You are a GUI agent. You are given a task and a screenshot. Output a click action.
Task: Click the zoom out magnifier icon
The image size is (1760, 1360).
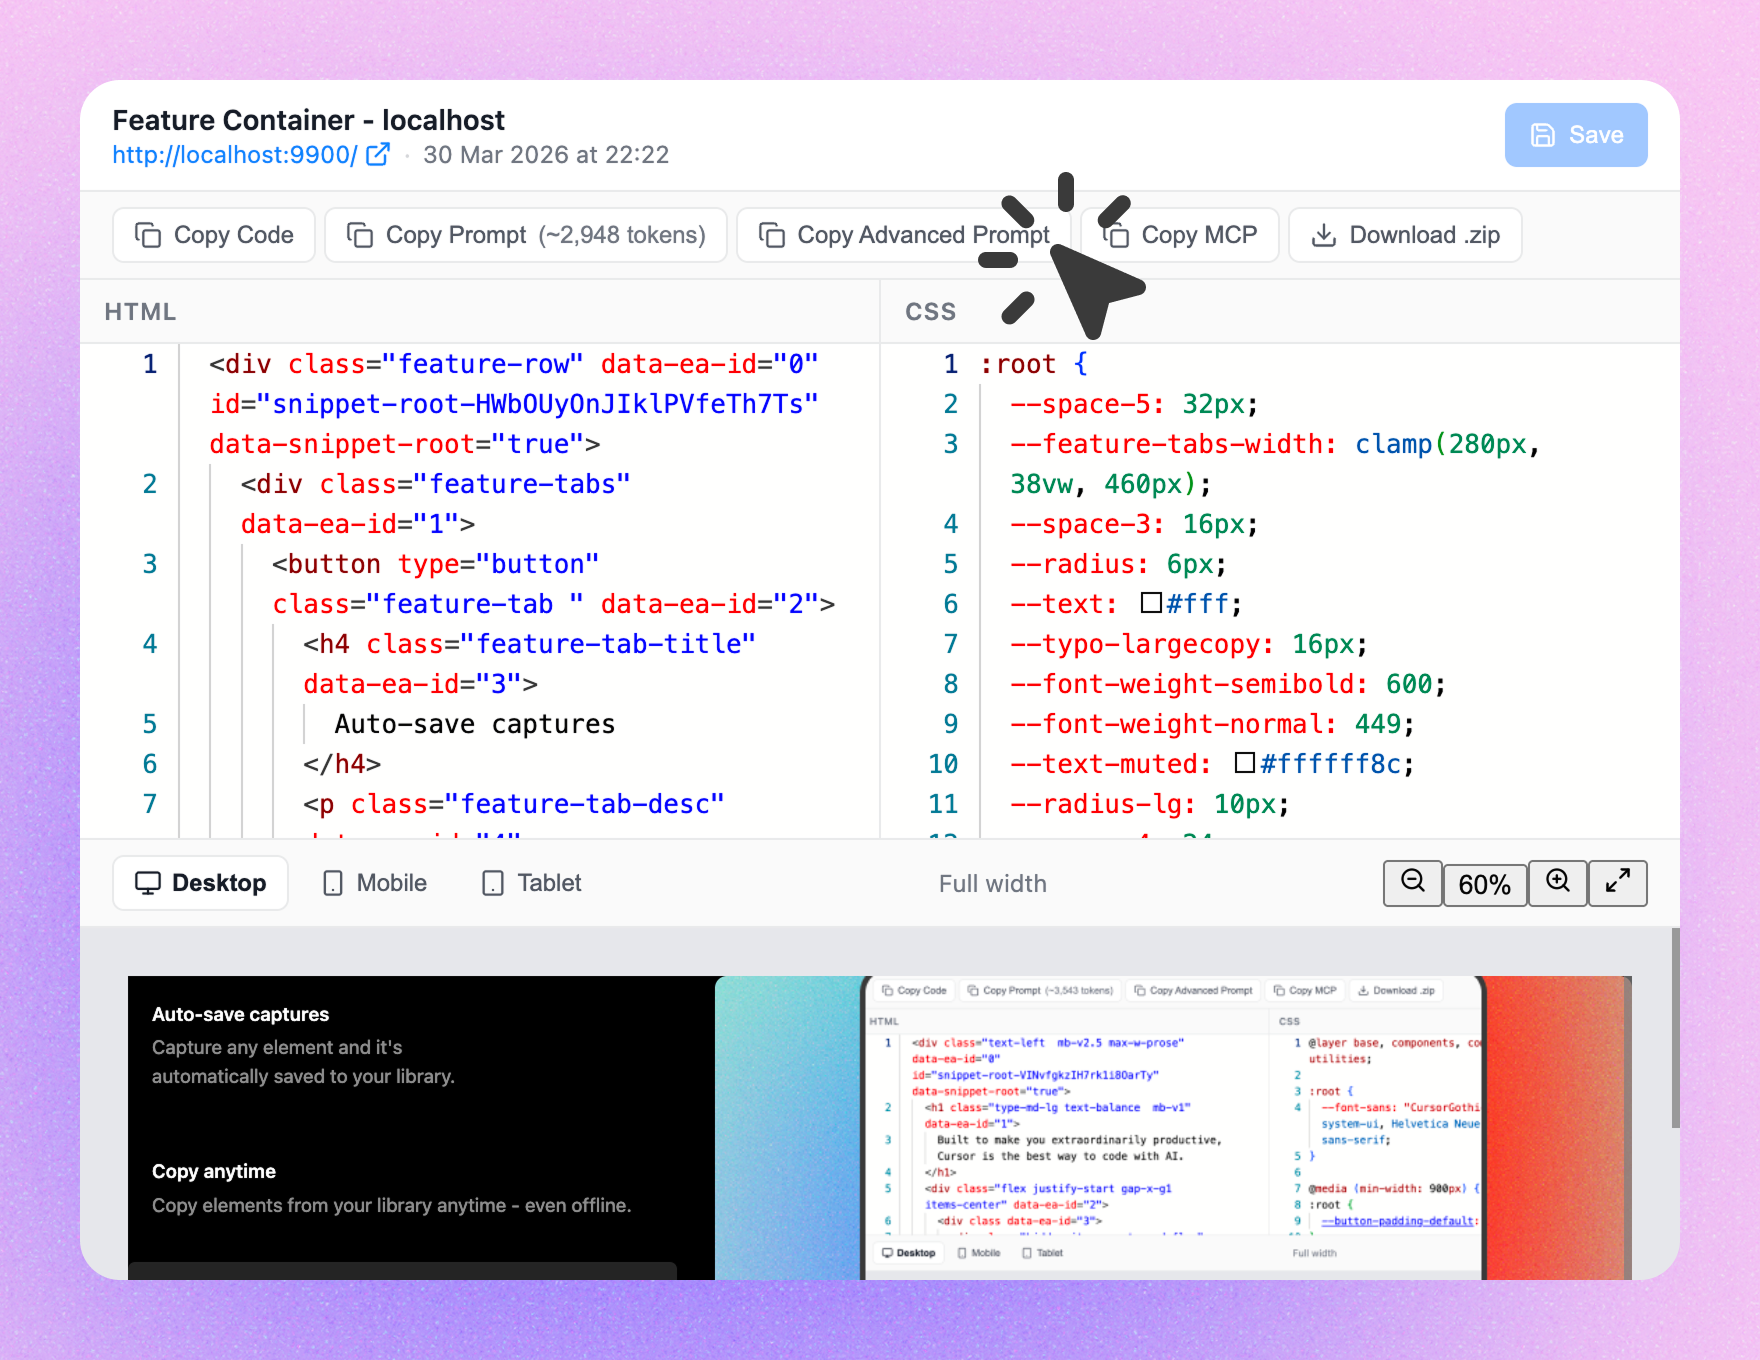point(1412,883)
